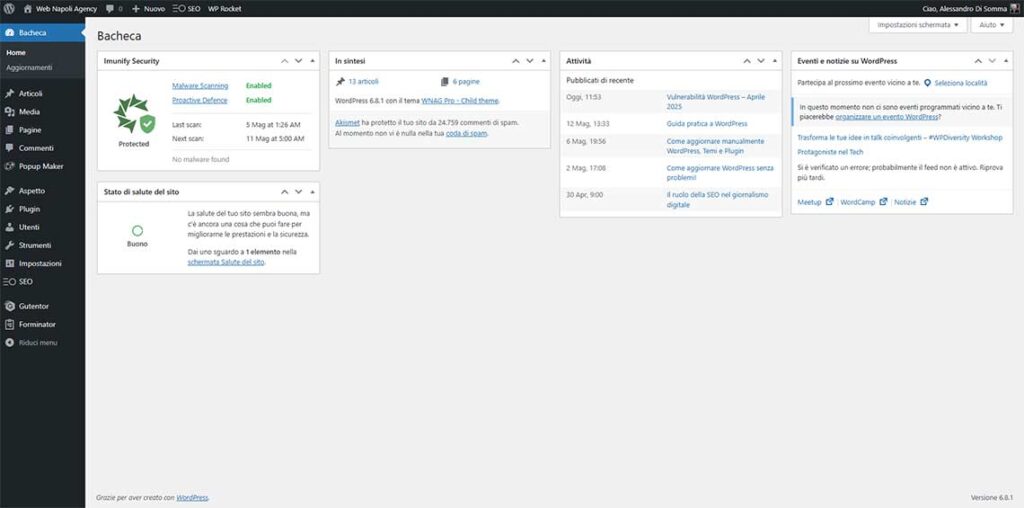The height and width of the screenshot is (508, 1024).
Task: Open the Malware Scanning link
Action: pyautogui.click(x=200, y=86)
